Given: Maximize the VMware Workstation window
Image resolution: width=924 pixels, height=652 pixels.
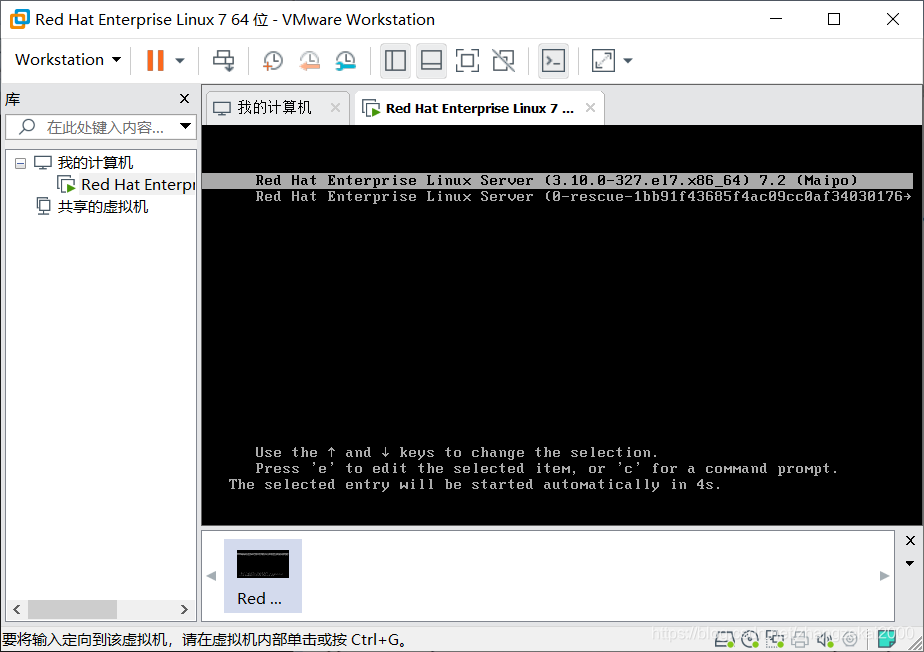Looking at the screenshot, I should tap(834, 19).
